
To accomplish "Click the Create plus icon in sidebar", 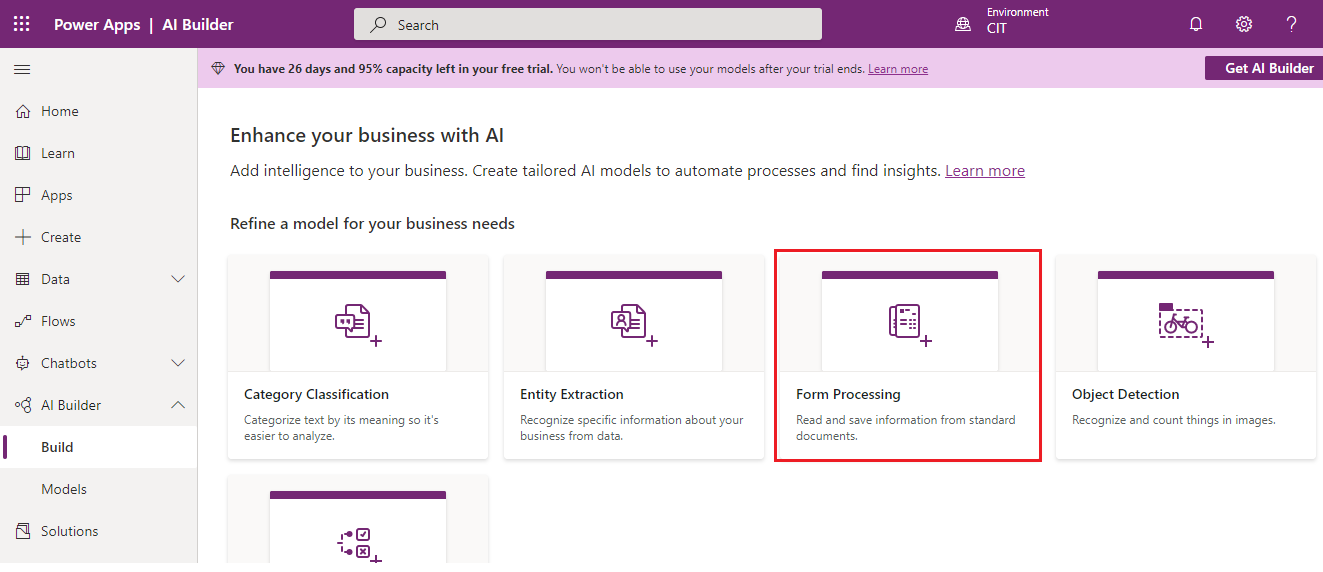I will (x=23, y=237).
